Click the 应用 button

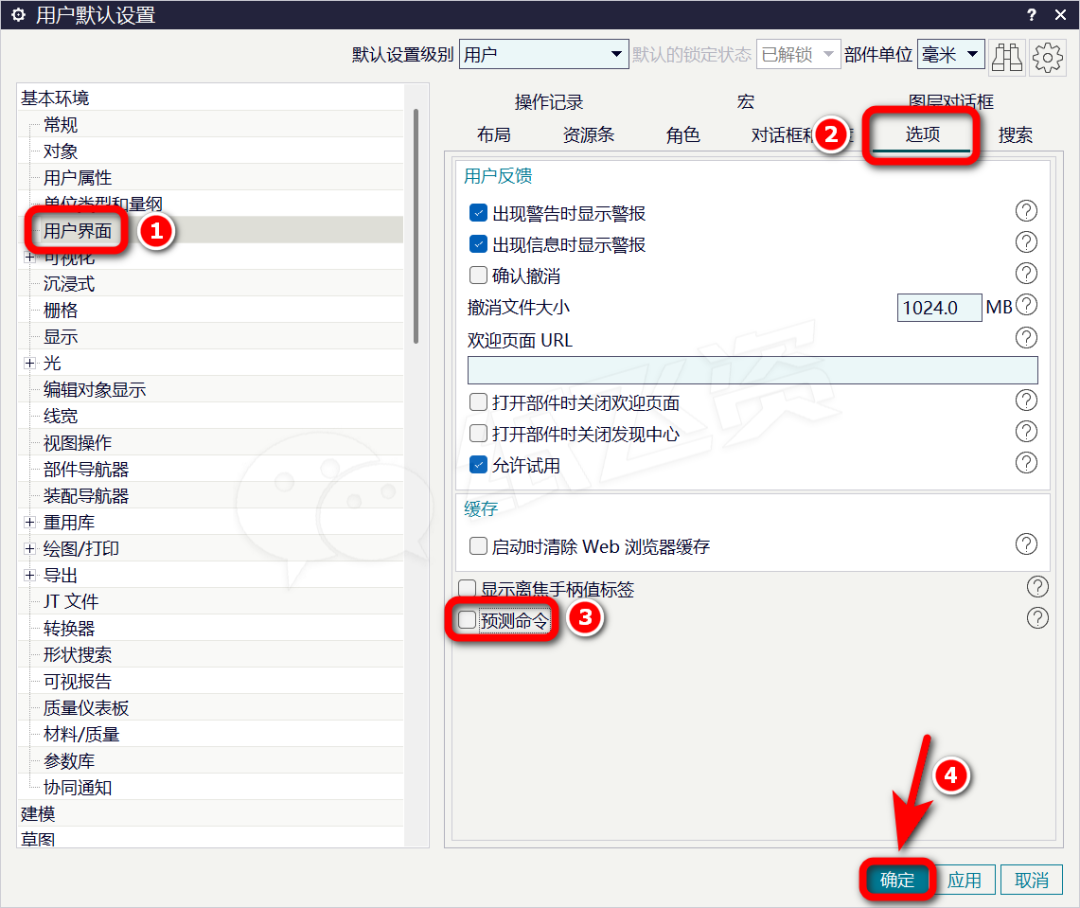click(x=964, y=880)
